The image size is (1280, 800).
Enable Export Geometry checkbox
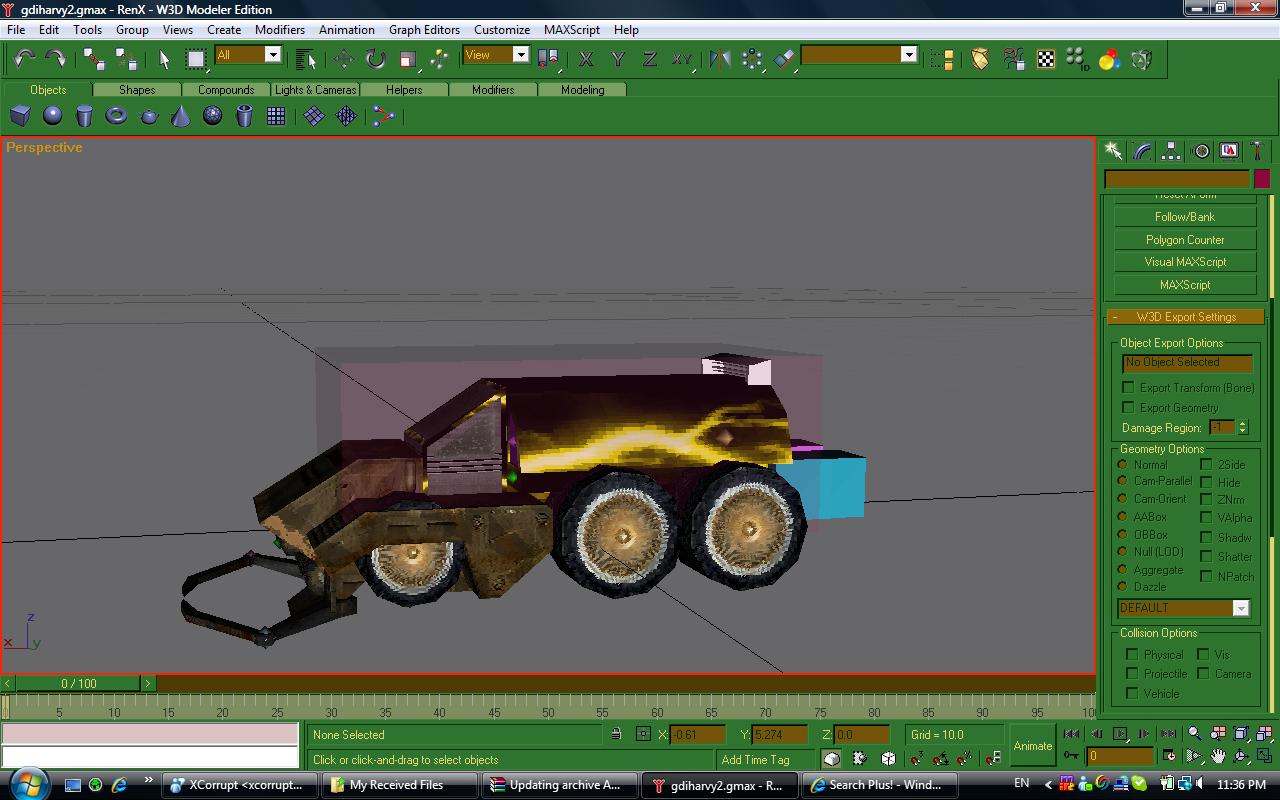pos(1129,407)
